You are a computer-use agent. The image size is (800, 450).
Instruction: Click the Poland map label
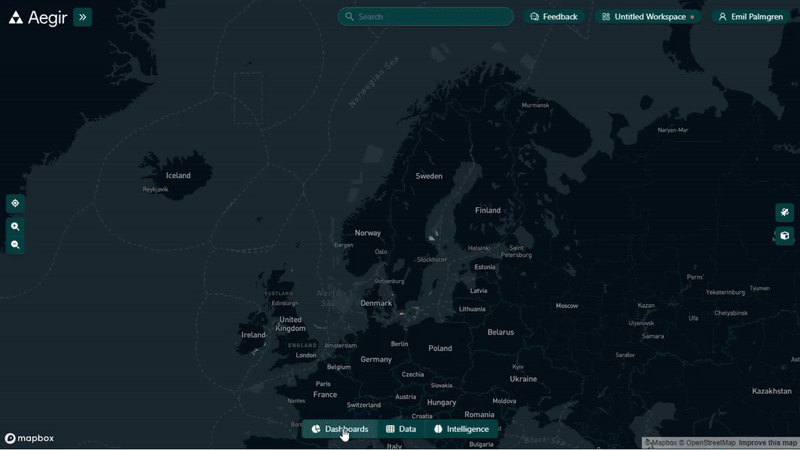tap(440, 348)
